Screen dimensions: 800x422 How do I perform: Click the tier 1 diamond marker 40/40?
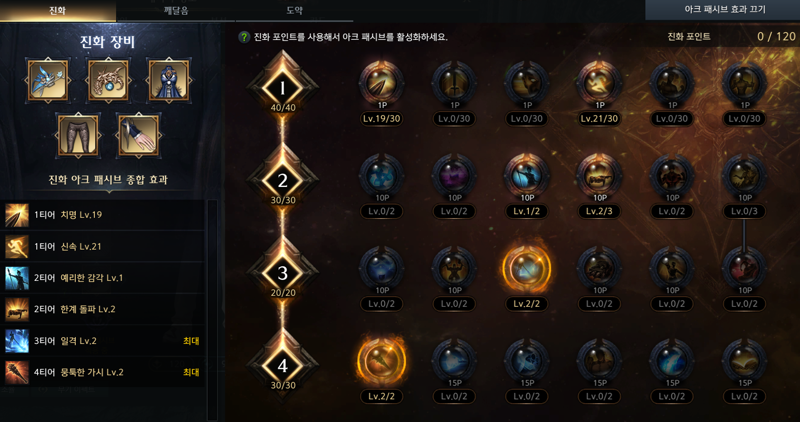click(283, 88)
